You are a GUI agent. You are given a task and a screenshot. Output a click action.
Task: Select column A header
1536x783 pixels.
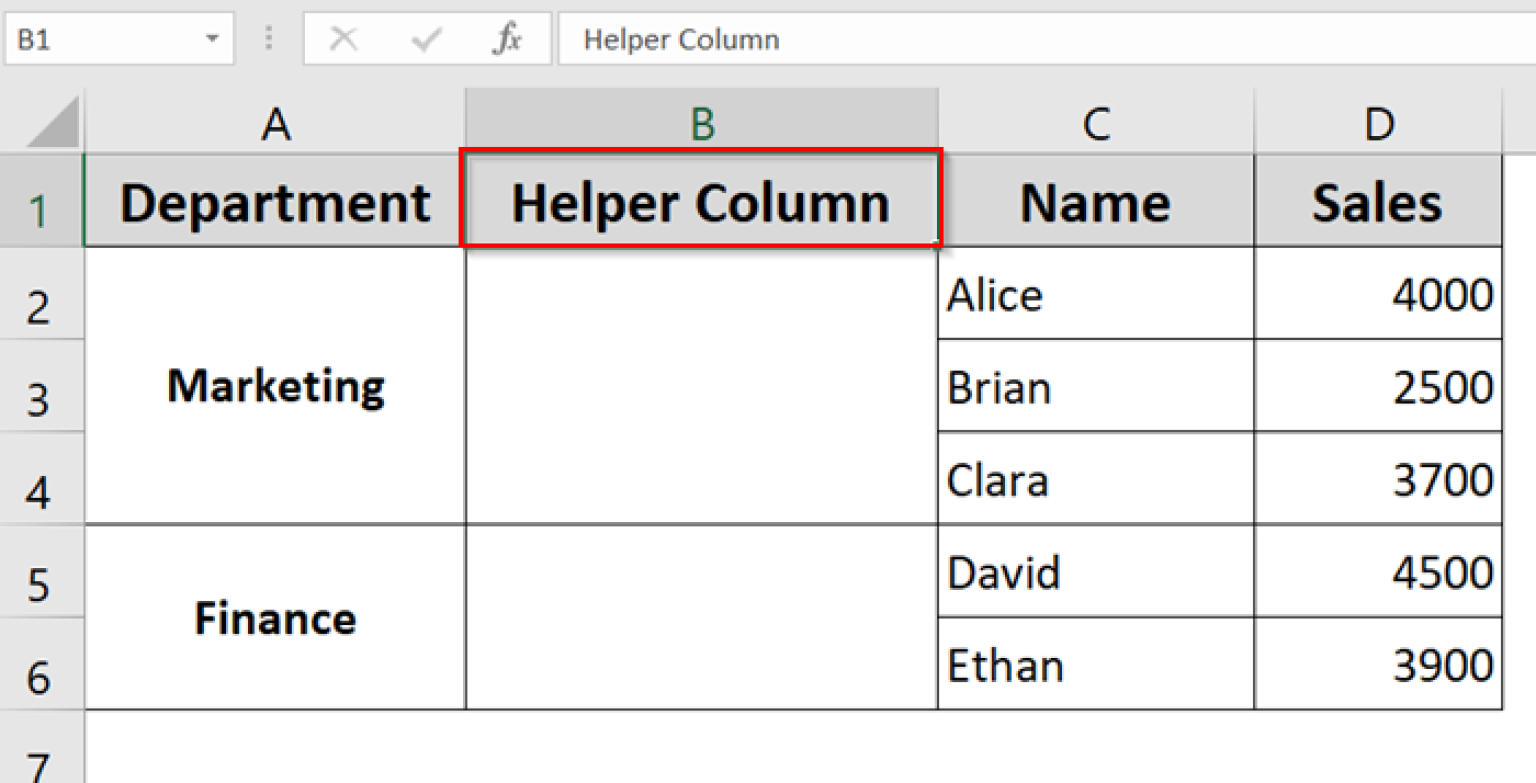pos(275,124)
